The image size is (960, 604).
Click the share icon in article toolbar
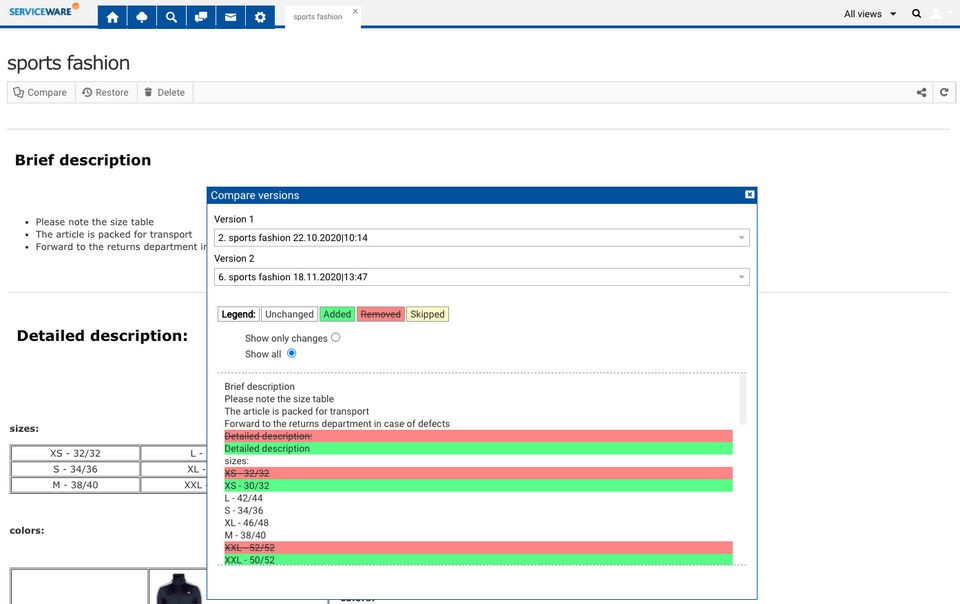click(x=921, y=92)
